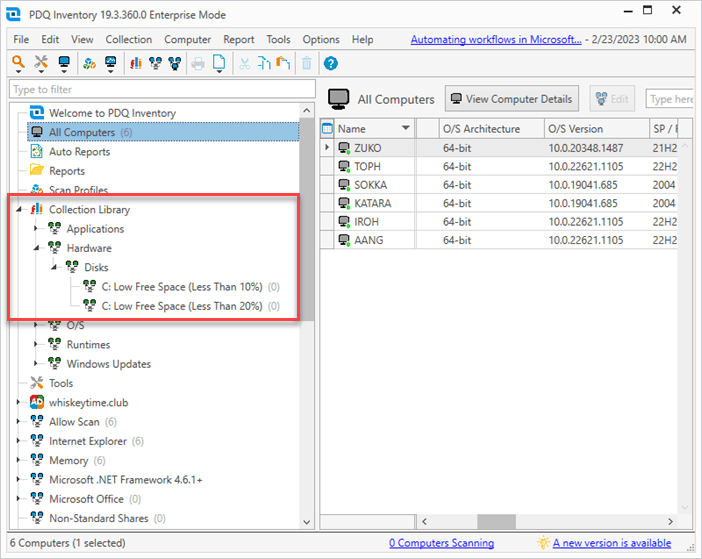Click the Edit collection button
The height and width of the screenshot is (559, 702).
point(612,99)
